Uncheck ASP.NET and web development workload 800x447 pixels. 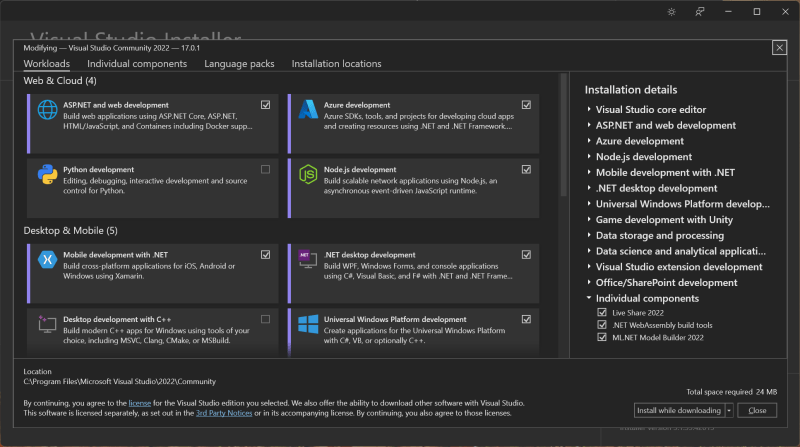[x=265, y=105]
